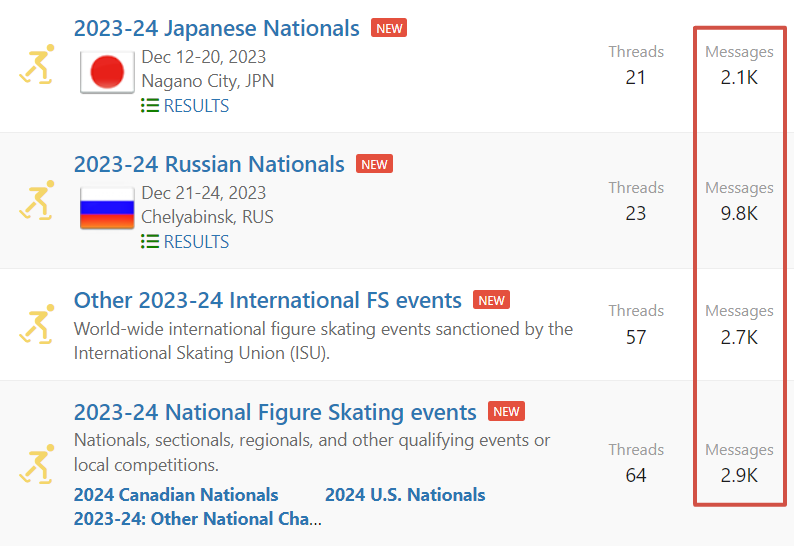Click list icon beside Russian Nationals RESULTS

coord(150,242)
